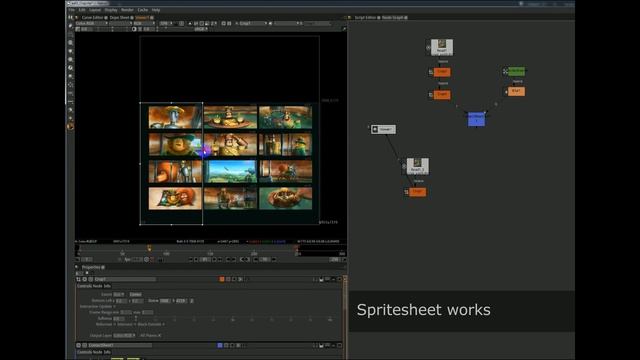
Task: Open the Render menu
Action: (x=127, y=10)
